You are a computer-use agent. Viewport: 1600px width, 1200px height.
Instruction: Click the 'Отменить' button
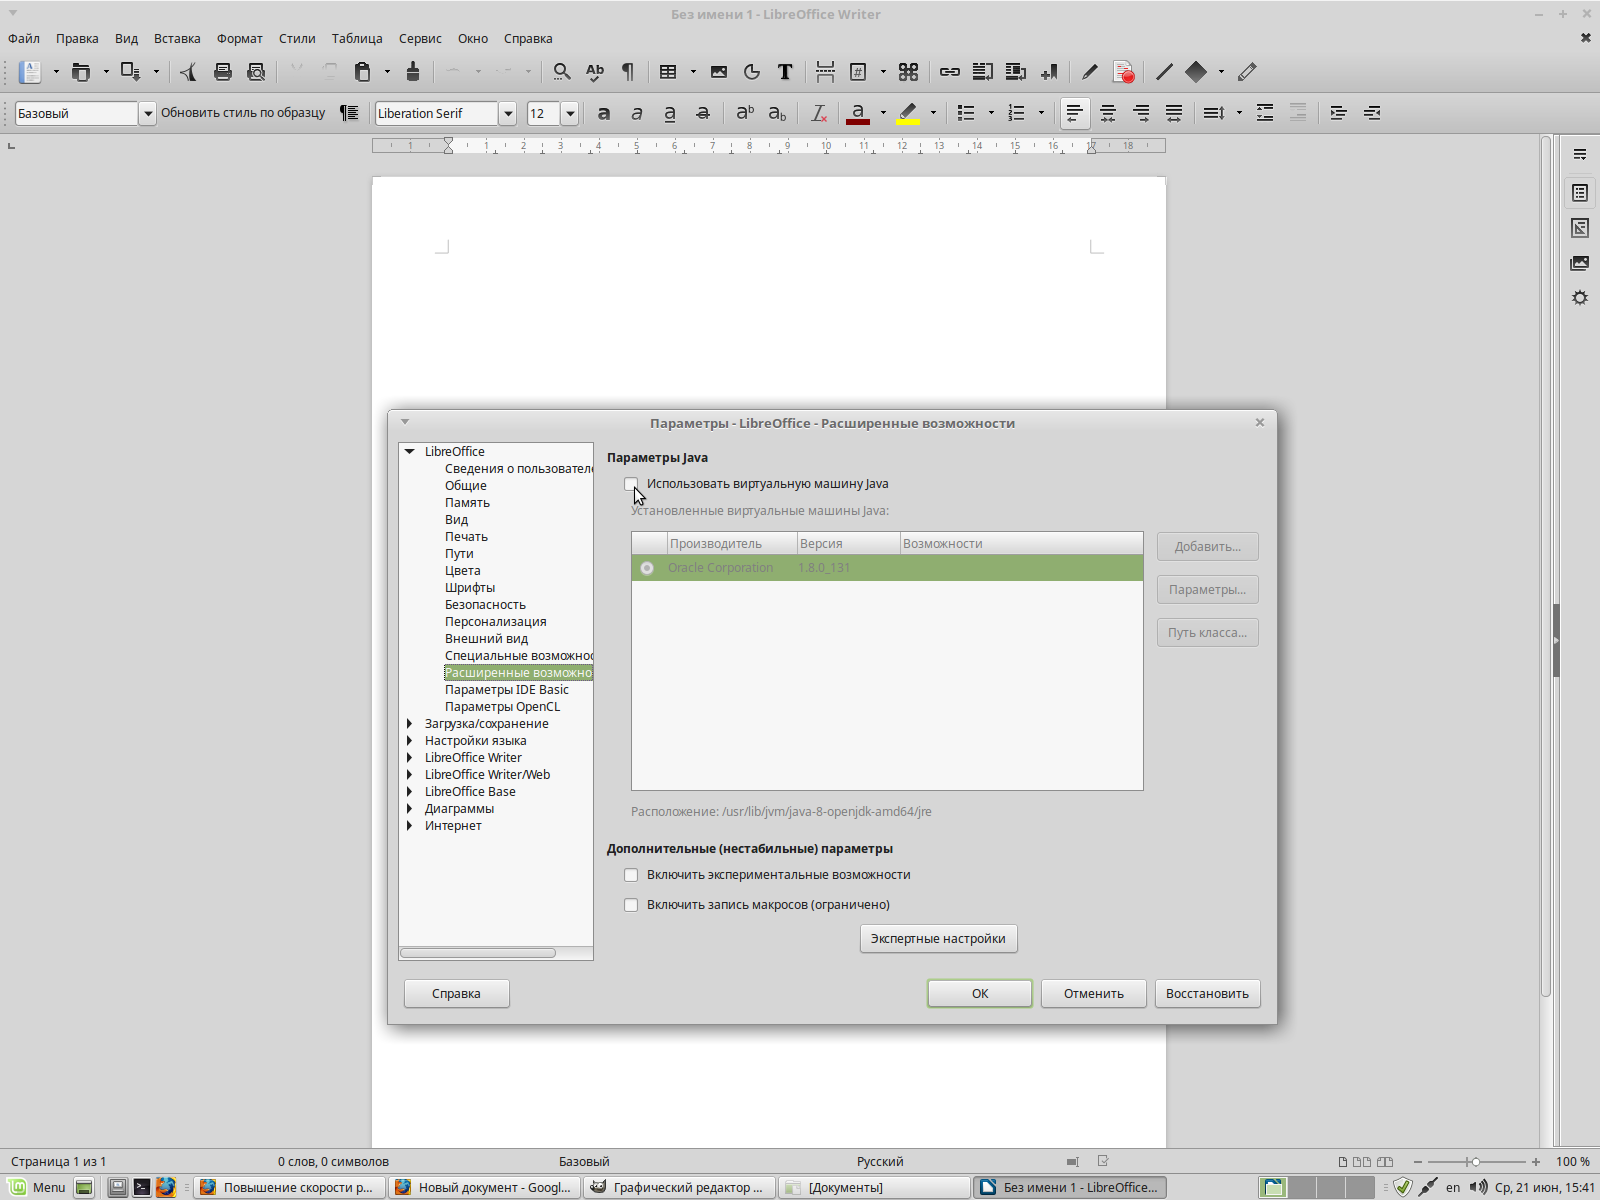1094,994
